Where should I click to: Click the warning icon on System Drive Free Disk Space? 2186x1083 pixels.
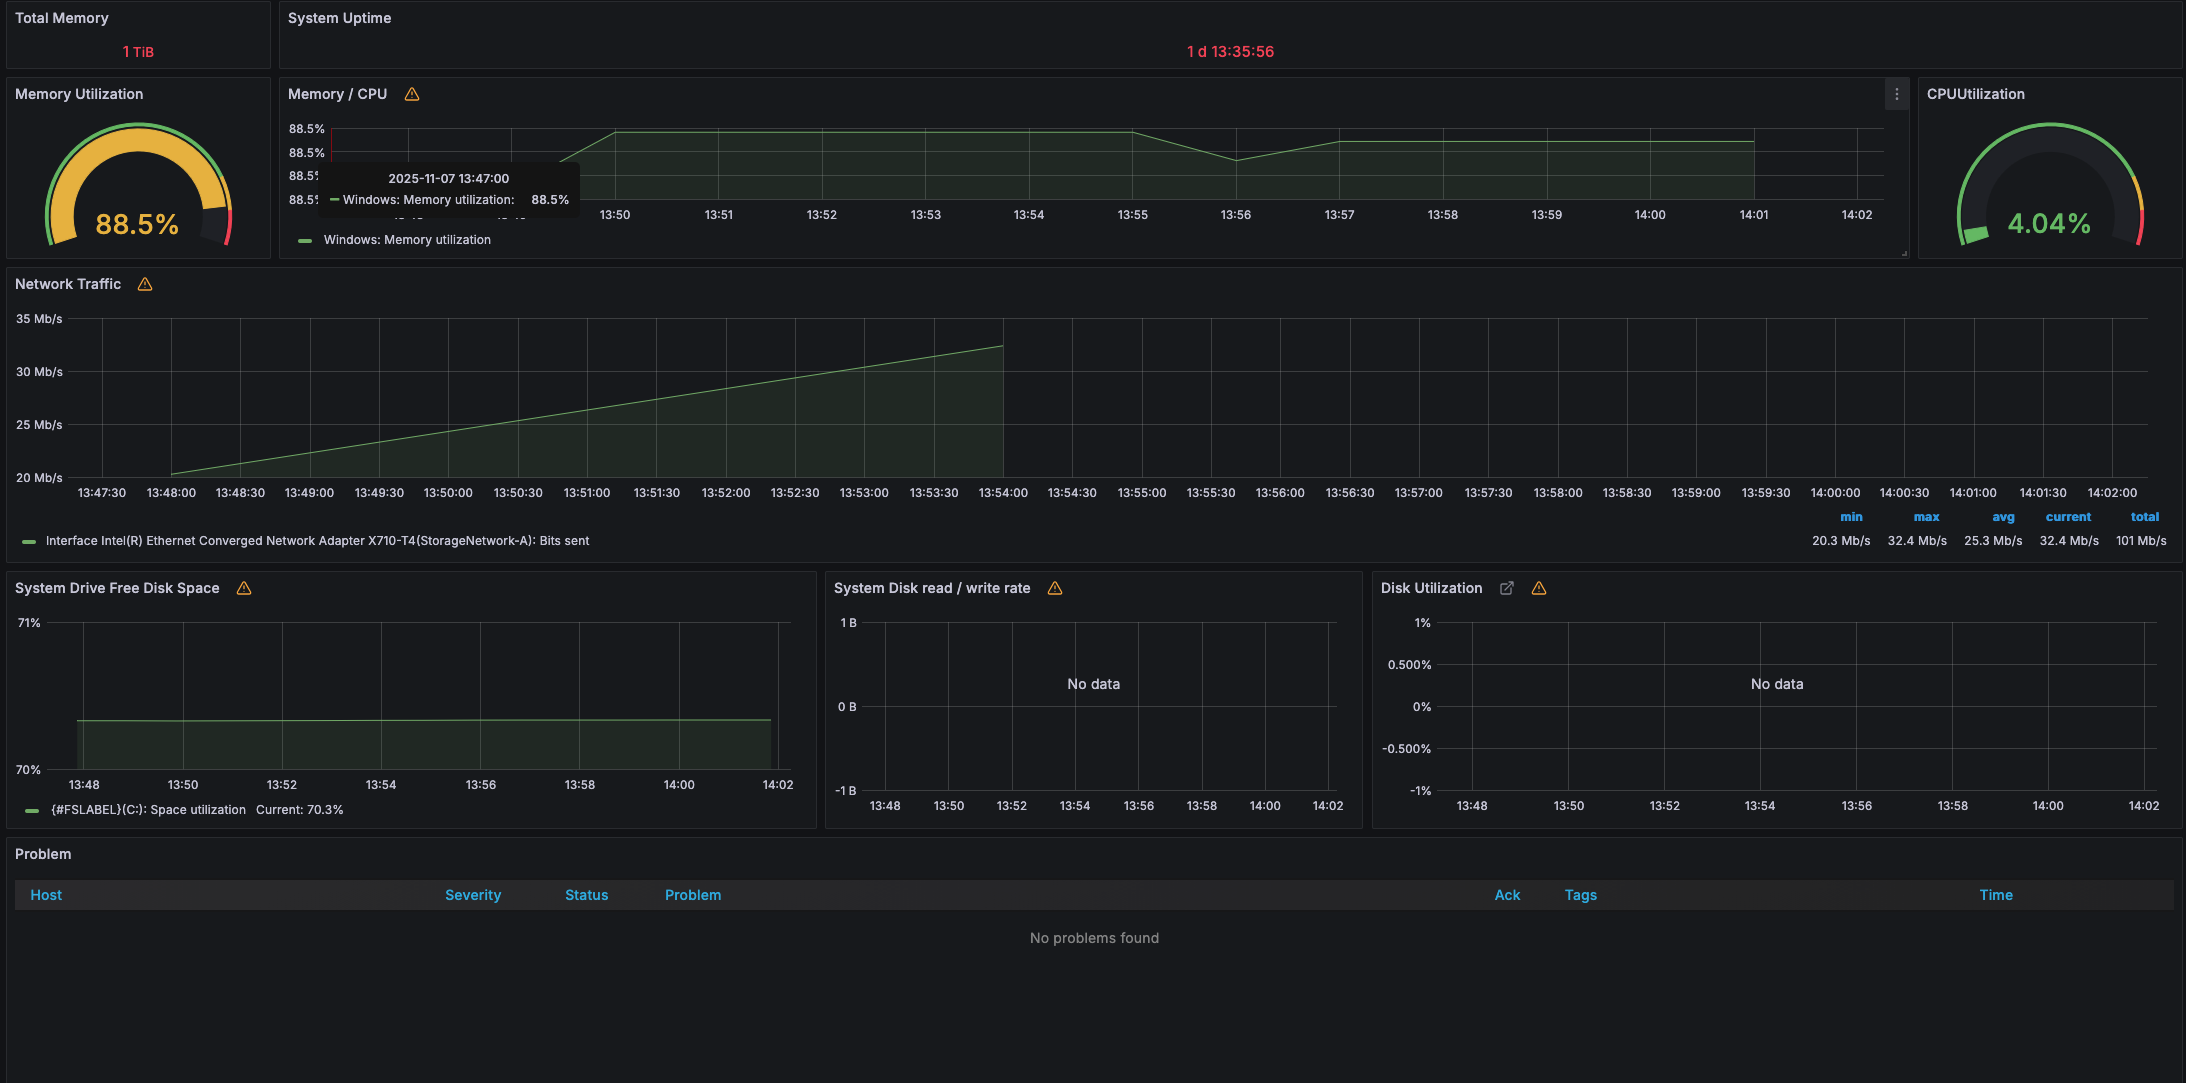coord(243,588)
